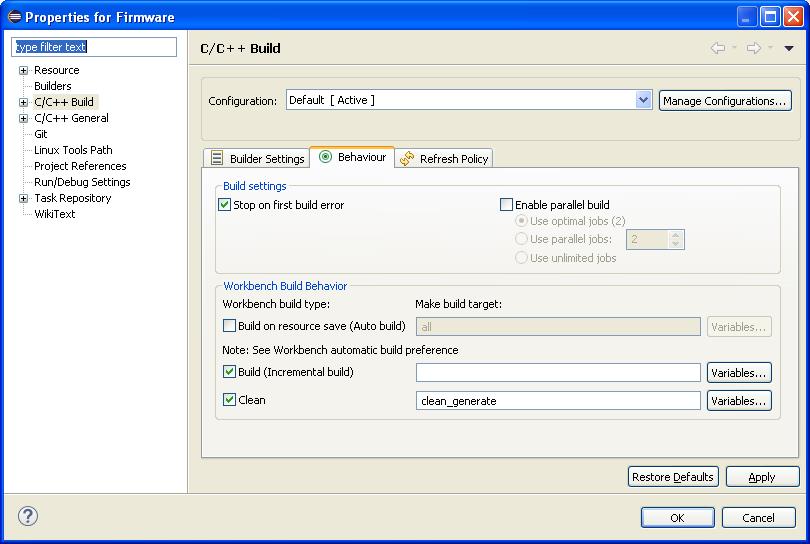Go back with the left navigation arrow
The width and height of the screenshot is (810, 544).
coord(718,48)
